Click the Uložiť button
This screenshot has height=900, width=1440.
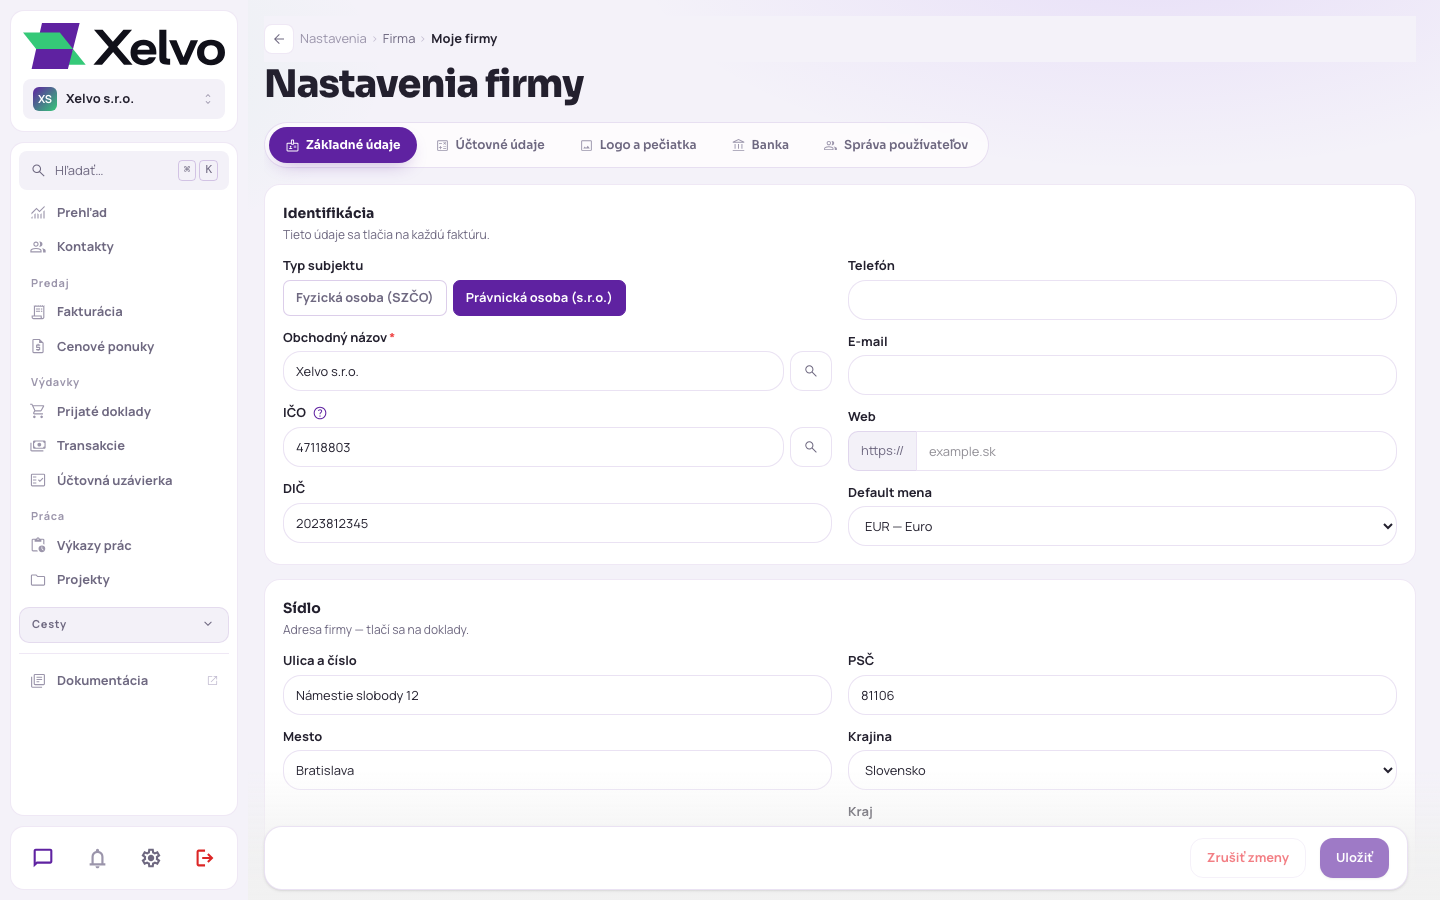(x=1354, y=858)
